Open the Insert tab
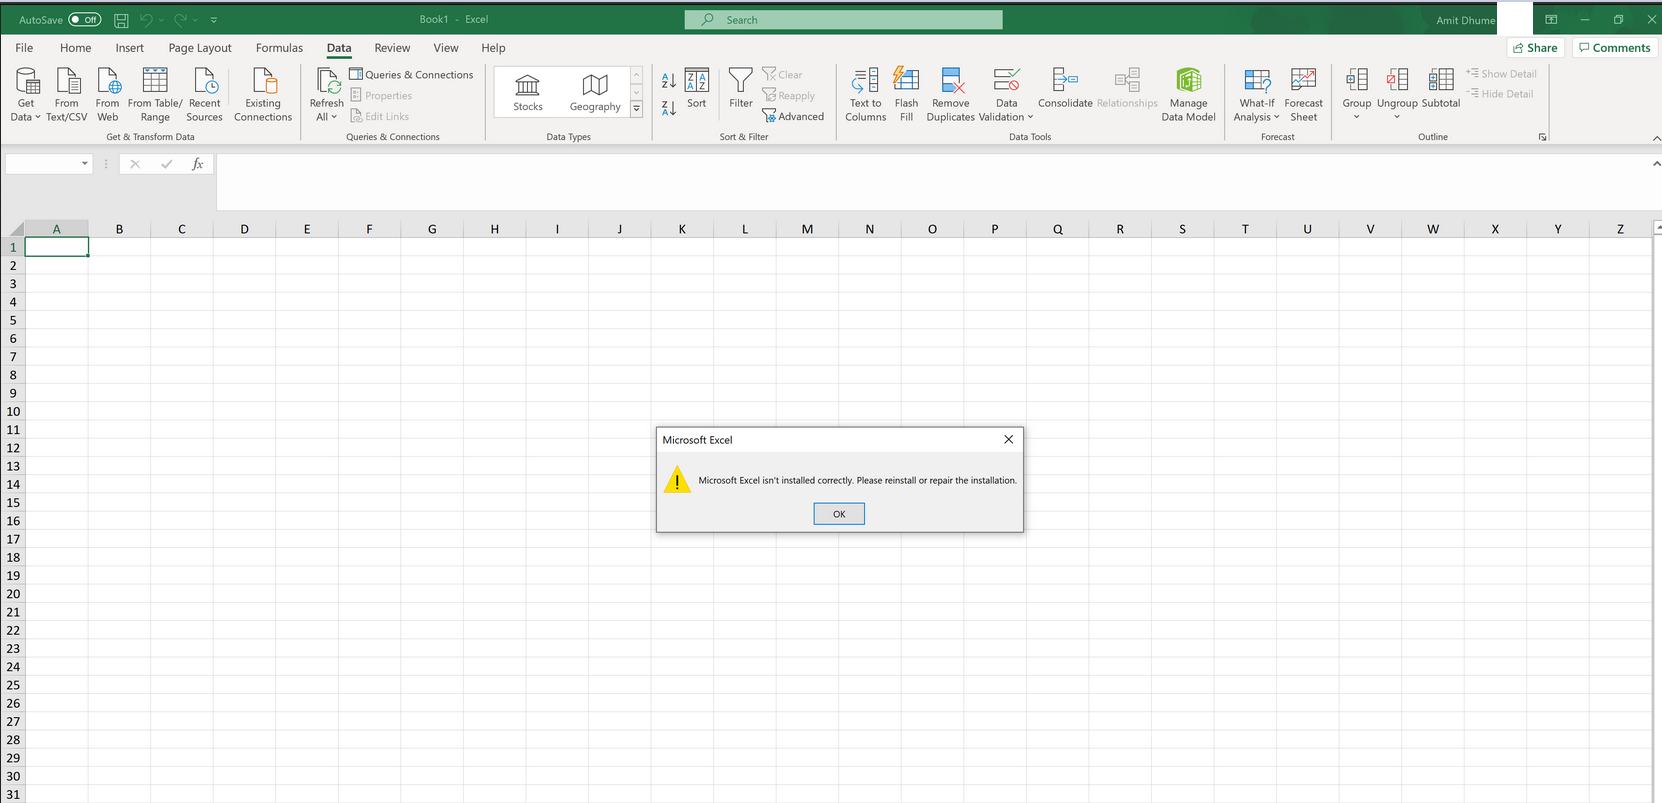The image size is (1662, 803). 130,48
